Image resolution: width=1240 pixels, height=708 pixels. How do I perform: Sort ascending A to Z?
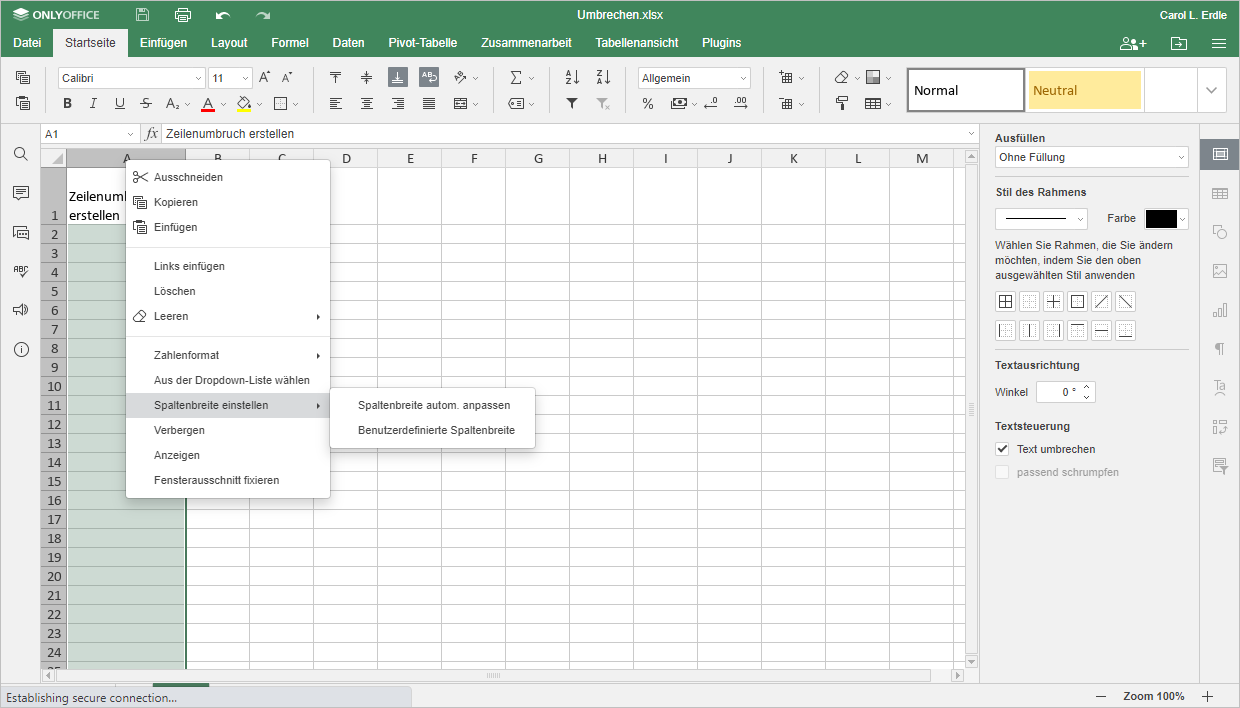click(572, 77)
